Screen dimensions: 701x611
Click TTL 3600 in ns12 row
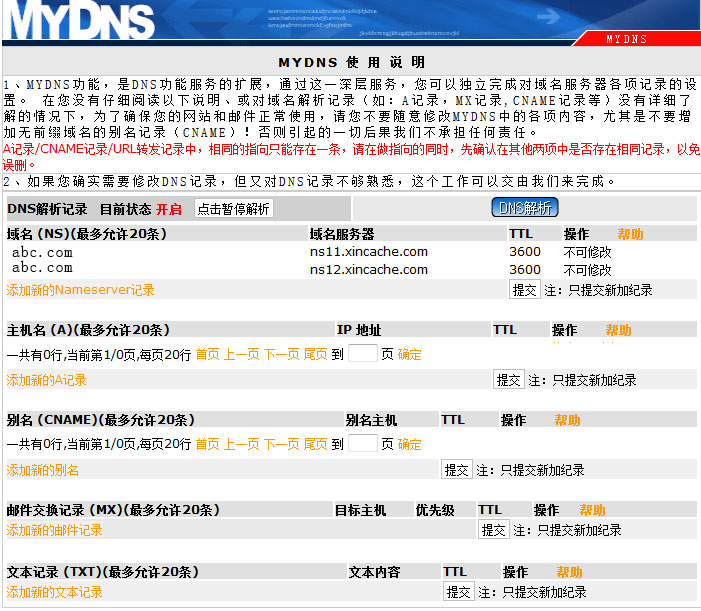pos(525,270)
